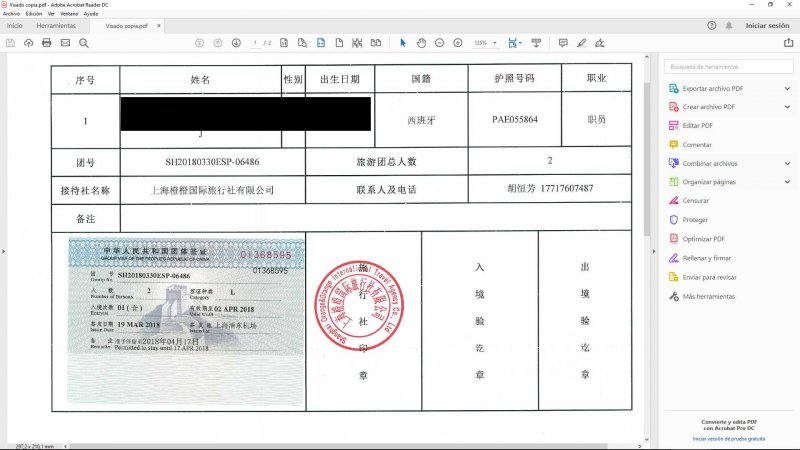The image size is (800, 450).
Task: Open the Edición menu
Action: [34, 14]
